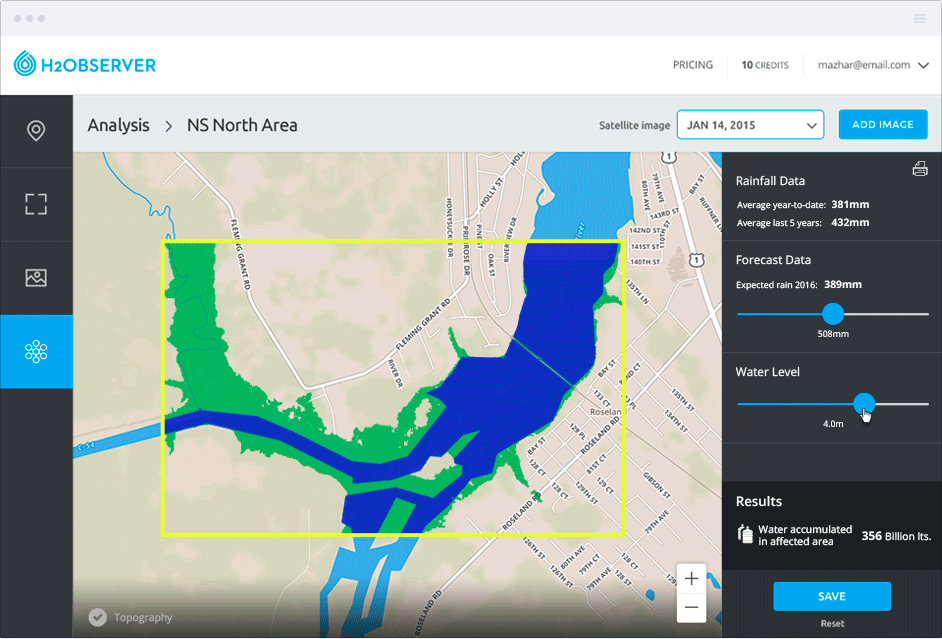Toggle the Topography checkbox
Image resolution: width=942 pixels, height=639 pixels.
pyautogui.click(x=97, y=617)
